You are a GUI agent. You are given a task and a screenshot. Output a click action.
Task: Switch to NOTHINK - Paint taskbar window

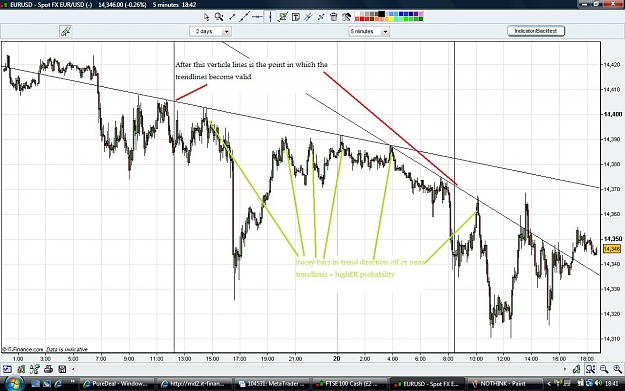[x=505, y=384]
